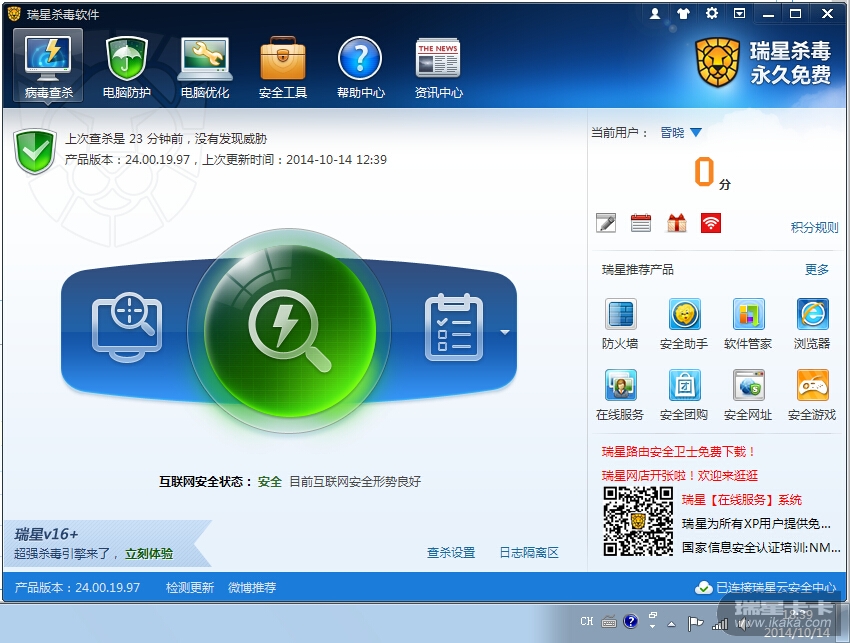Click the CH language indicator in taskbar
Viewport: 850px width, 643px height.
(x=587, y=622)
